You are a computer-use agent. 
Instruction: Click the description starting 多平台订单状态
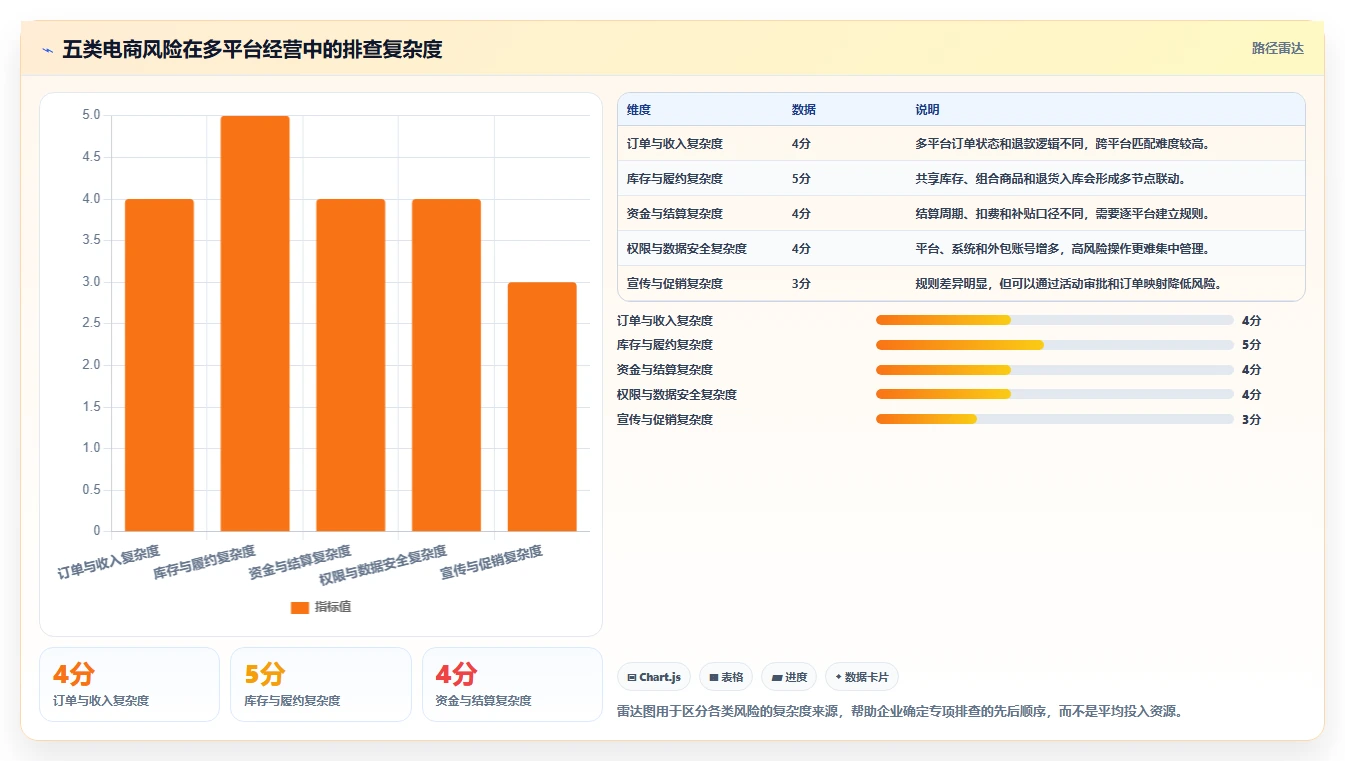click(1064, 144)
